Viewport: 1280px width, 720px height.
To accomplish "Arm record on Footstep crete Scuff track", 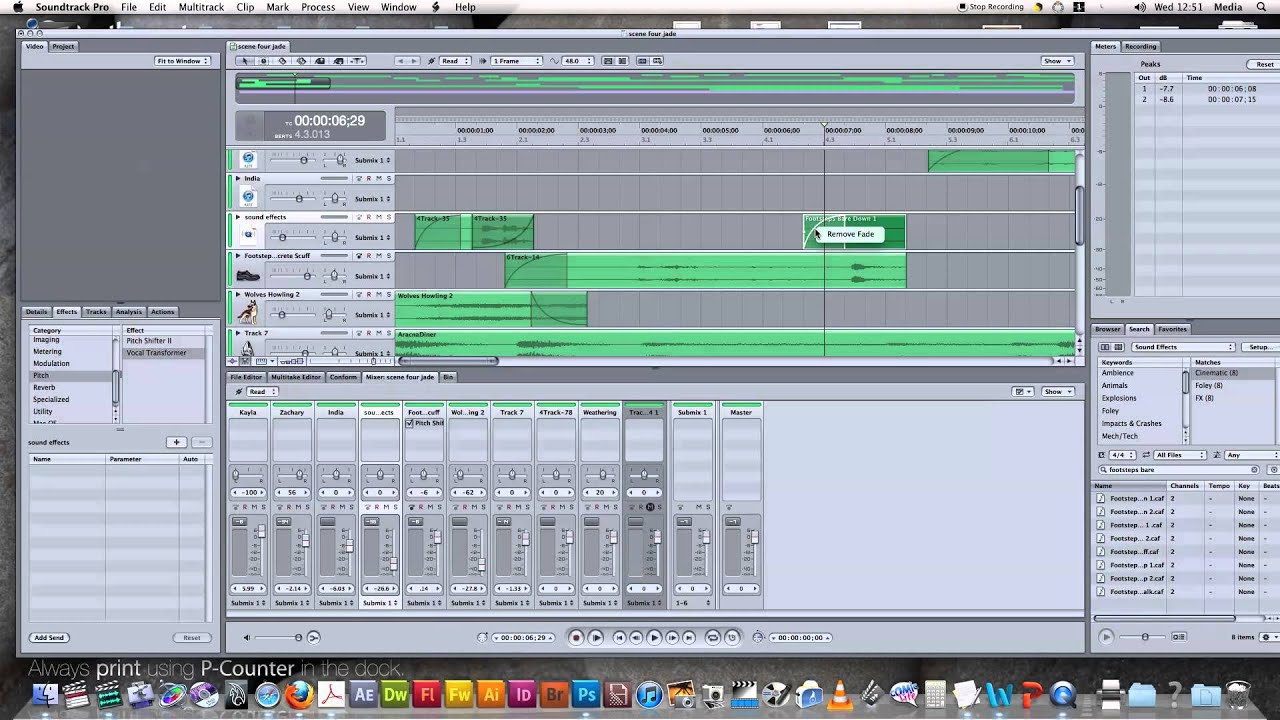I will 368,256.
